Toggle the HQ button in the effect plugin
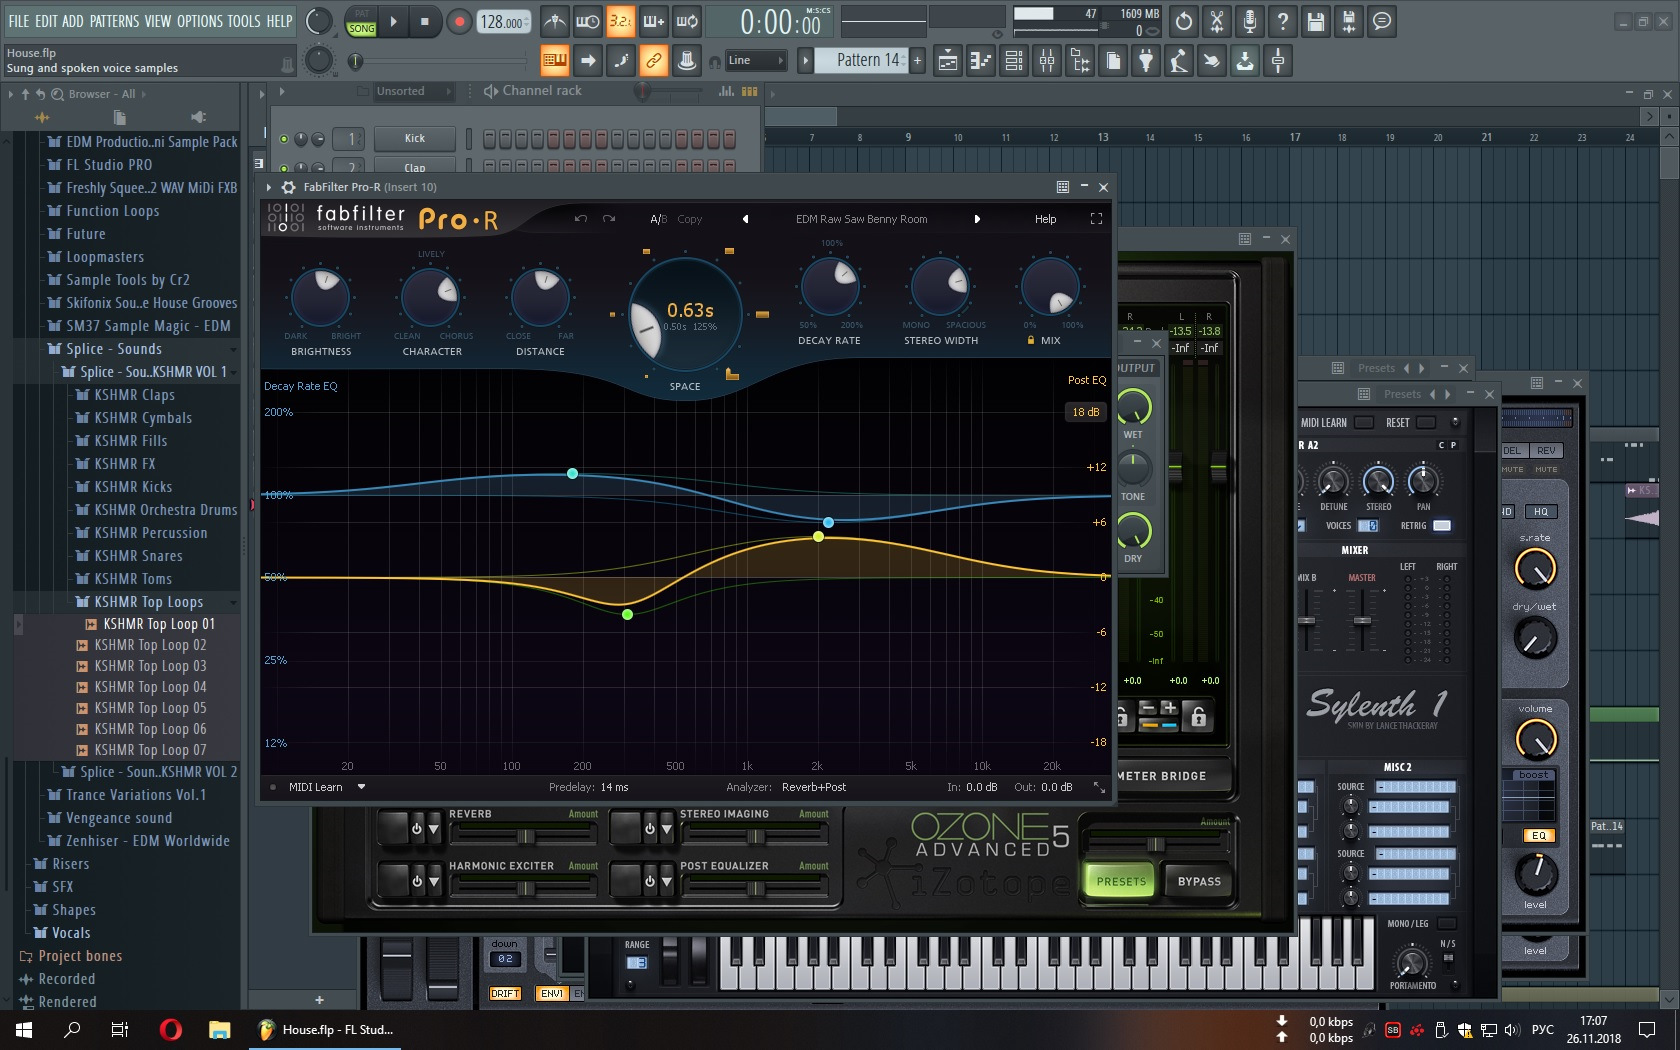The width and height of the screenshot is (1680, 1050). (x=1541, y=512)
